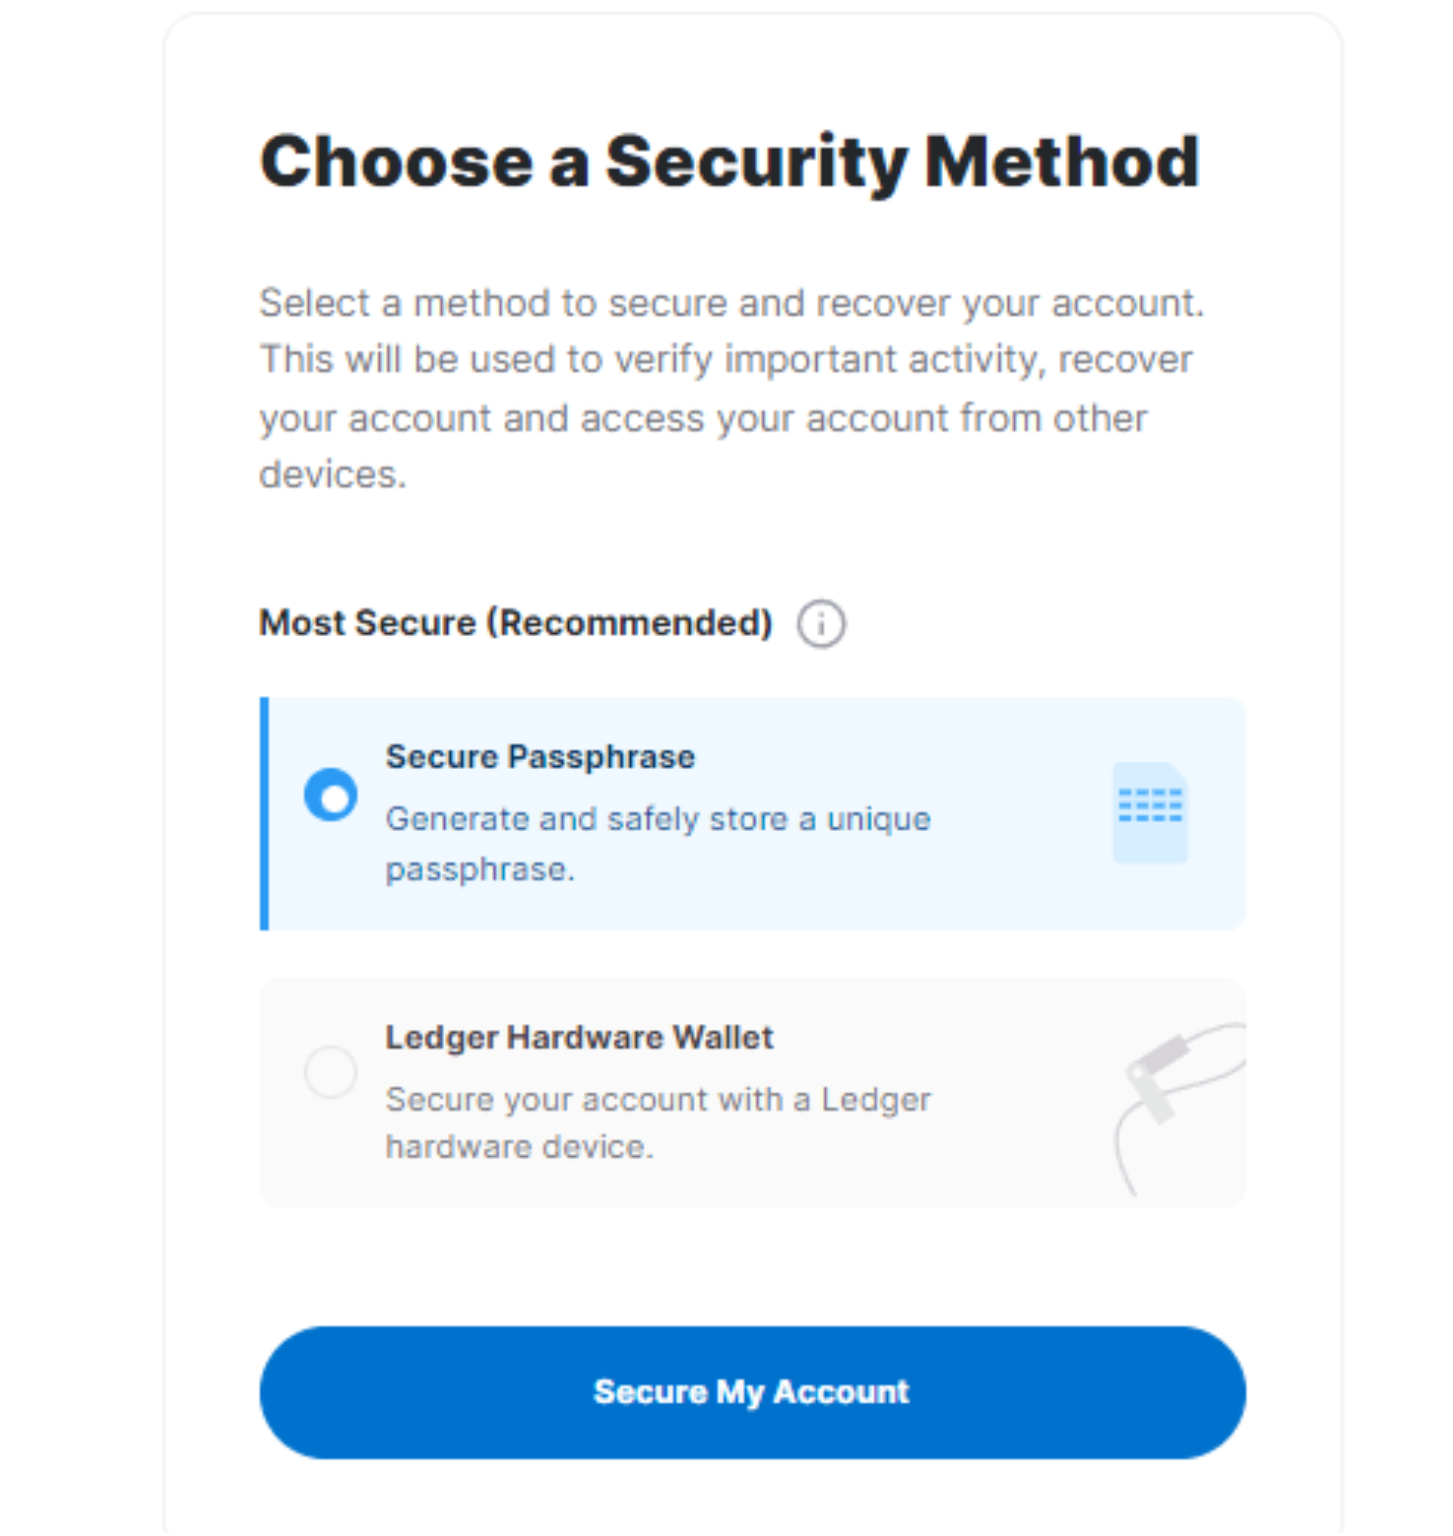Click the Secure Passphrase heading text
The height and width of the screenshot is (1536, 1453).
(x=539, y=757)
